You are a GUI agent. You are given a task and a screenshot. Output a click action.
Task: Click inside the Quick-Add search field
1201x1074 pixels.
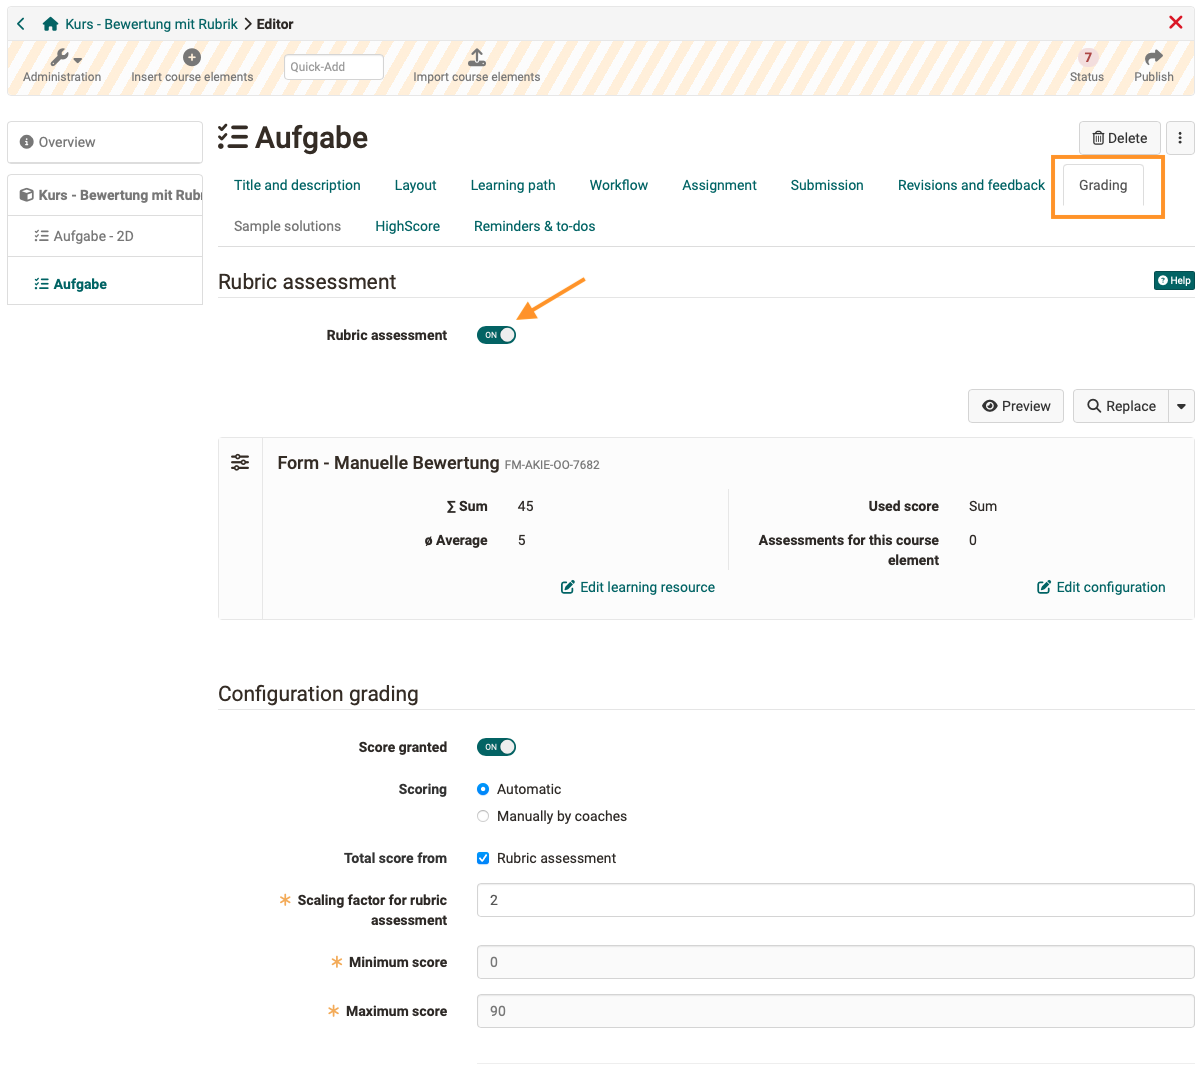pos(333,66)
